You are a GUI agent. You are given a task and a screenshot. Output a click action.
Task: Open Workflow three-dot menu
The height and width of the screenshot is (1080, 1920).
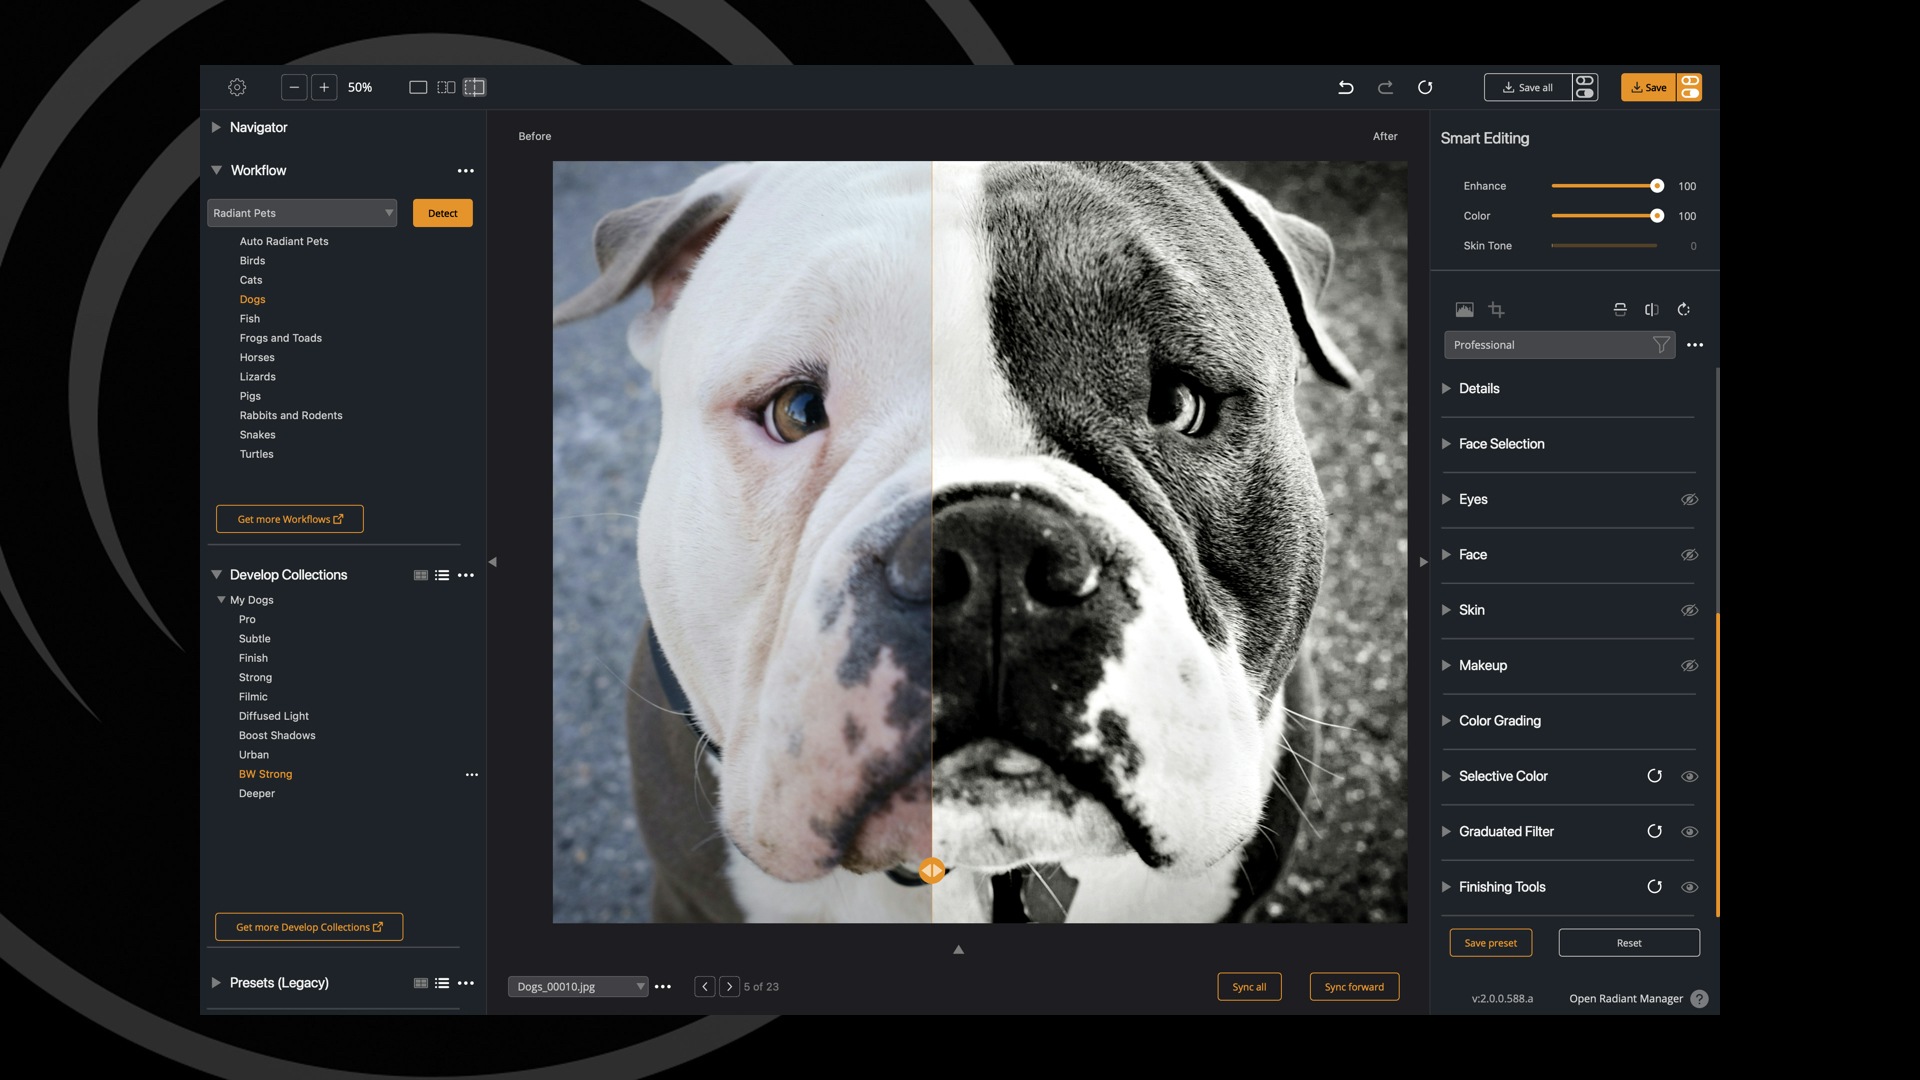(466, 171)
